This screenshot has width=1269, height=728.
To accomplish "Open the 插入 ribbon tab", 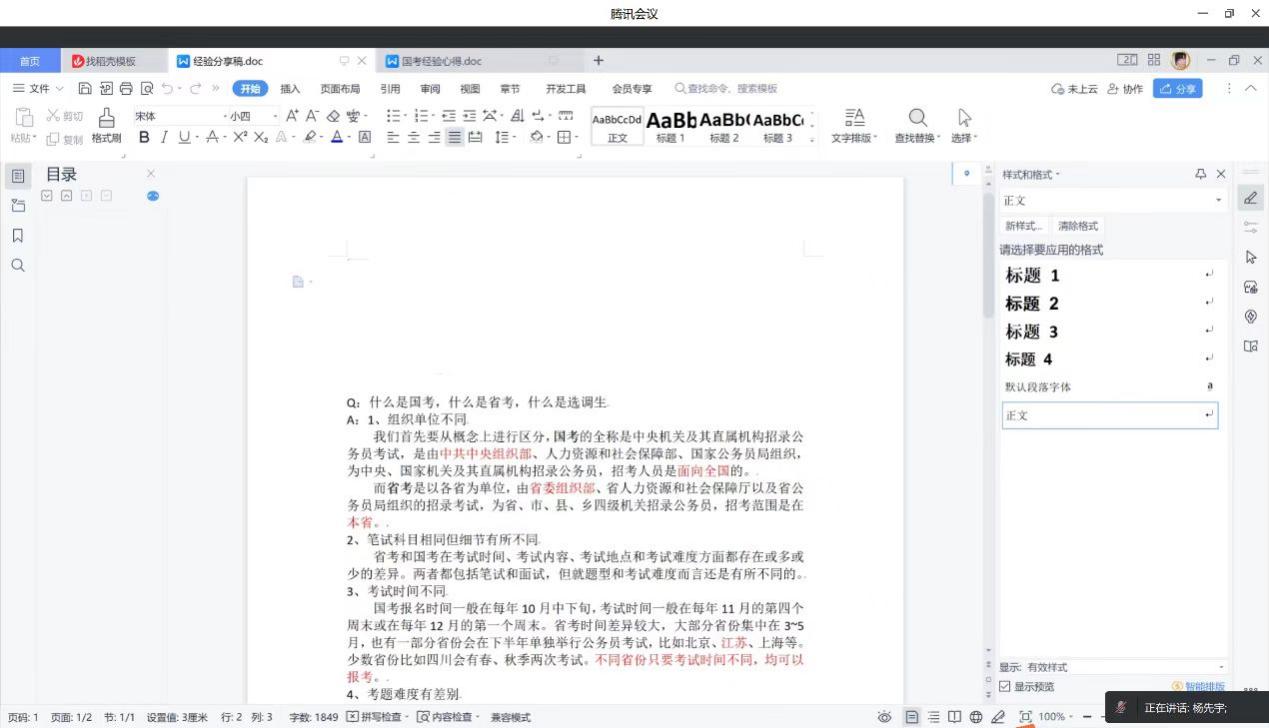I will tap(290, 89).
